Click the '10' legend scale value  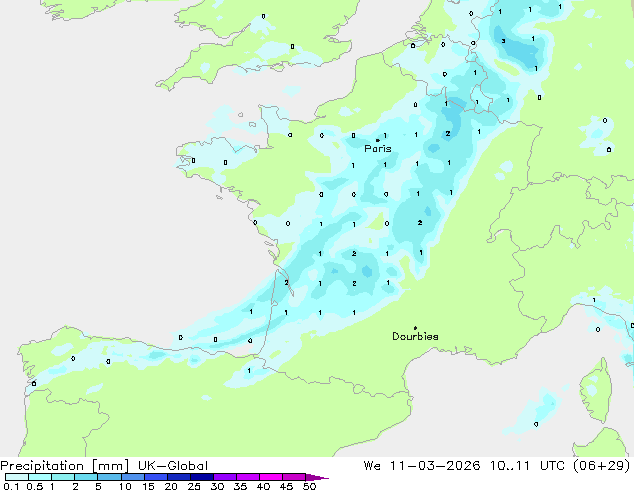click(x=125, y=486)
